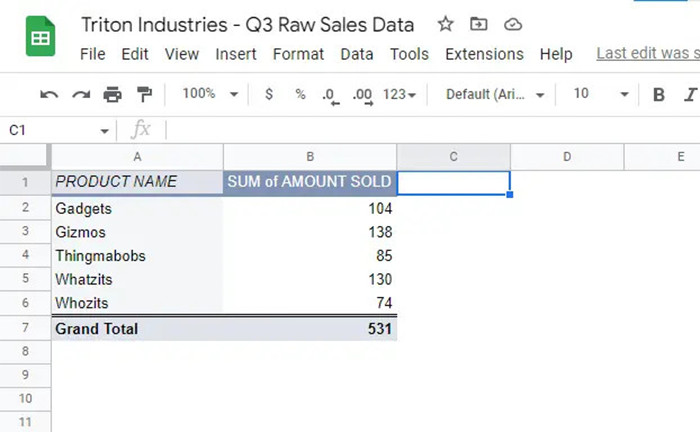Decrease decimal places
This screenshot has width=700, height=432.
[x=330, y=95]
